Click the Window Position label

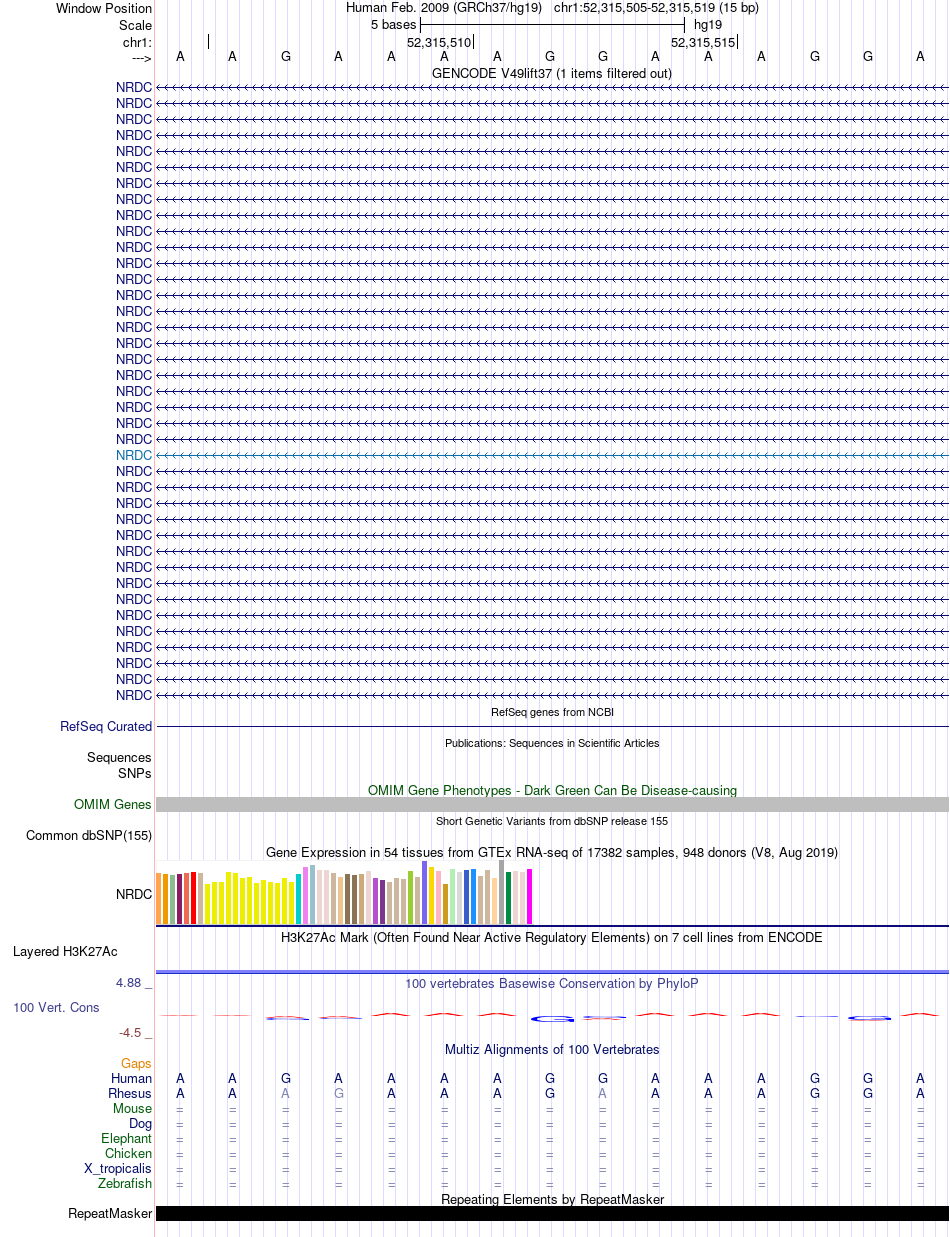coord(104,9)
